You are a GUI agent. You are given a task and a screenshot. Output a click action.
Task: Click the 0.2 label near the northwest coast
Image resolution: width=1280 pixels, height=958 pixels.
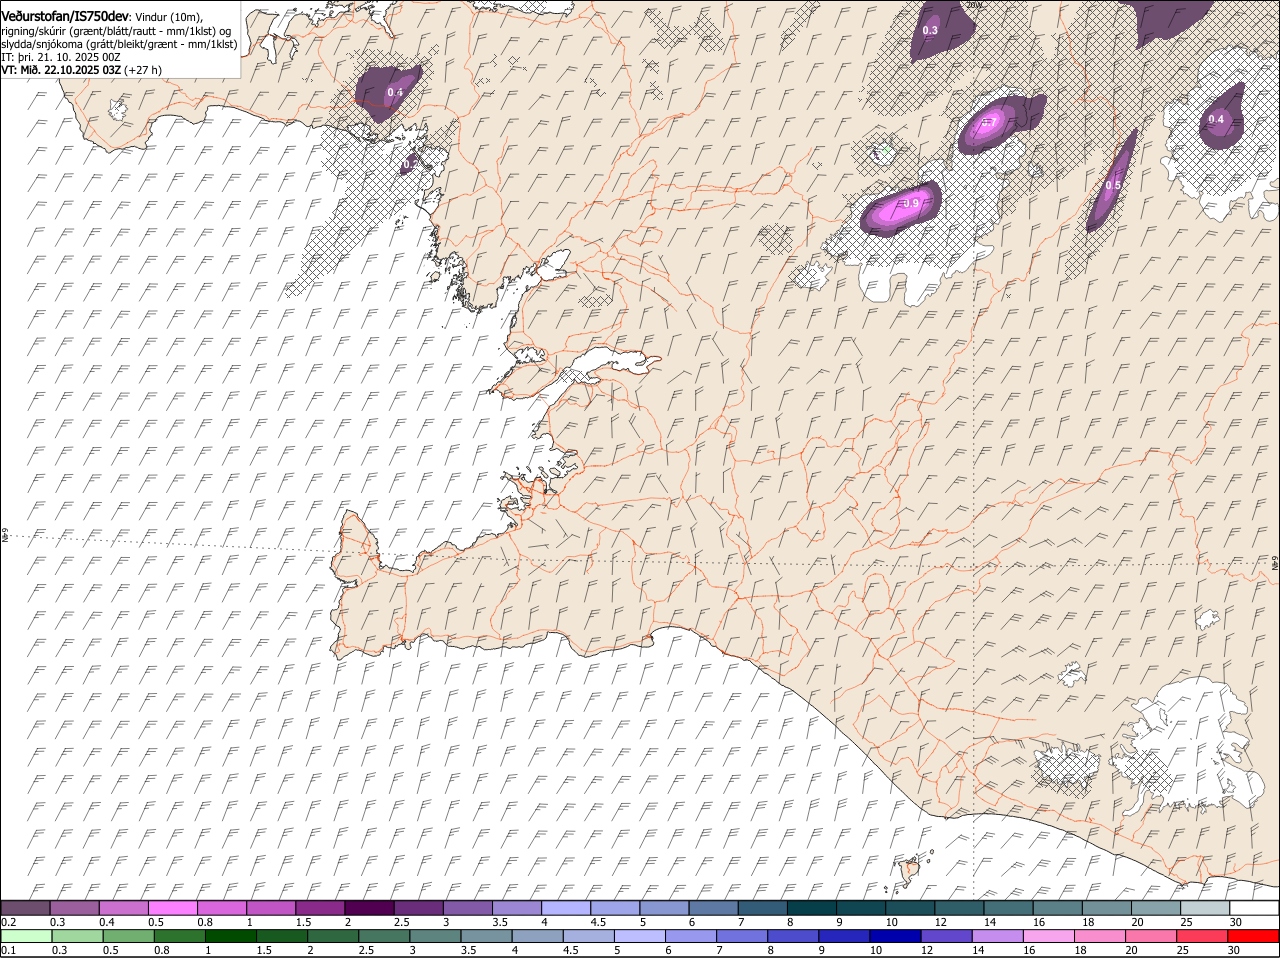tap(410, 164)
